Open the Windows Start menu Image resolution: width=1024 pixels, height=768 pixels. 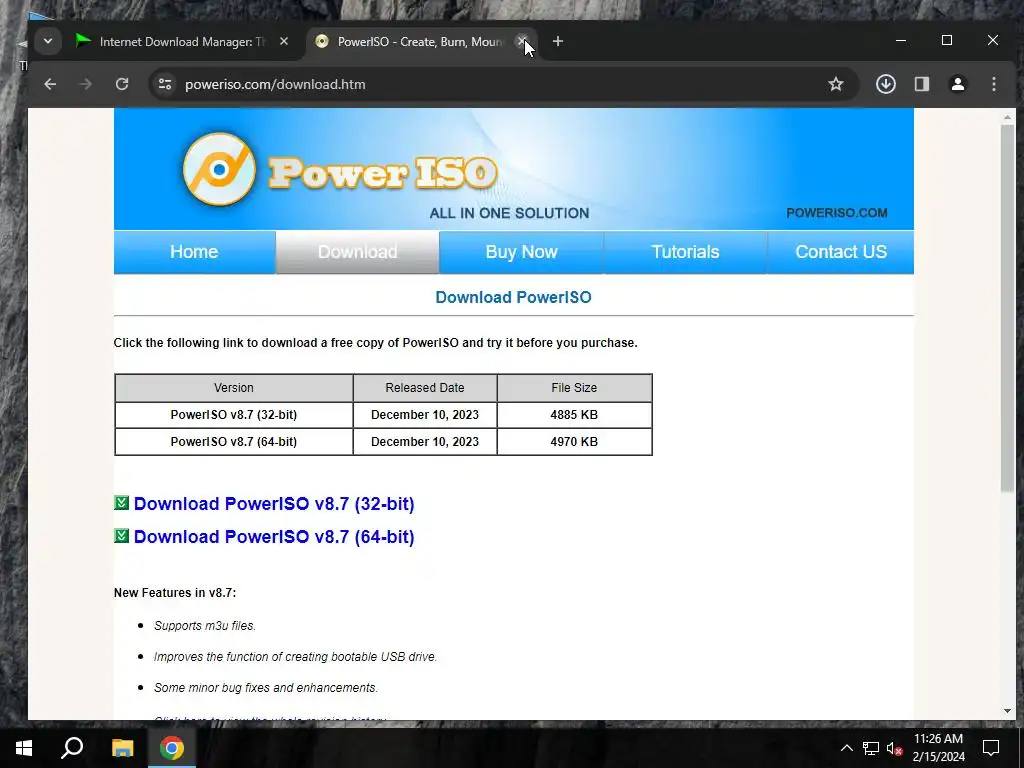coord(24,748)
